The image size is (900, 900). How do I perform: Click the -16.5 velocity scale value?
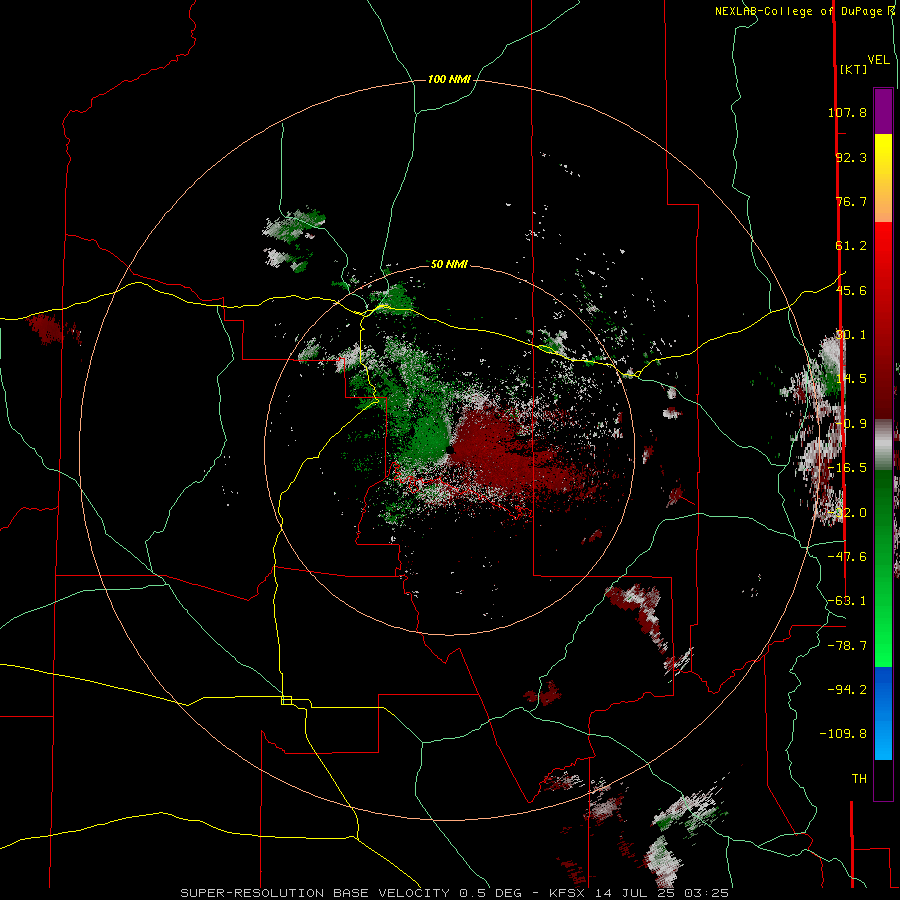[847, 468]
